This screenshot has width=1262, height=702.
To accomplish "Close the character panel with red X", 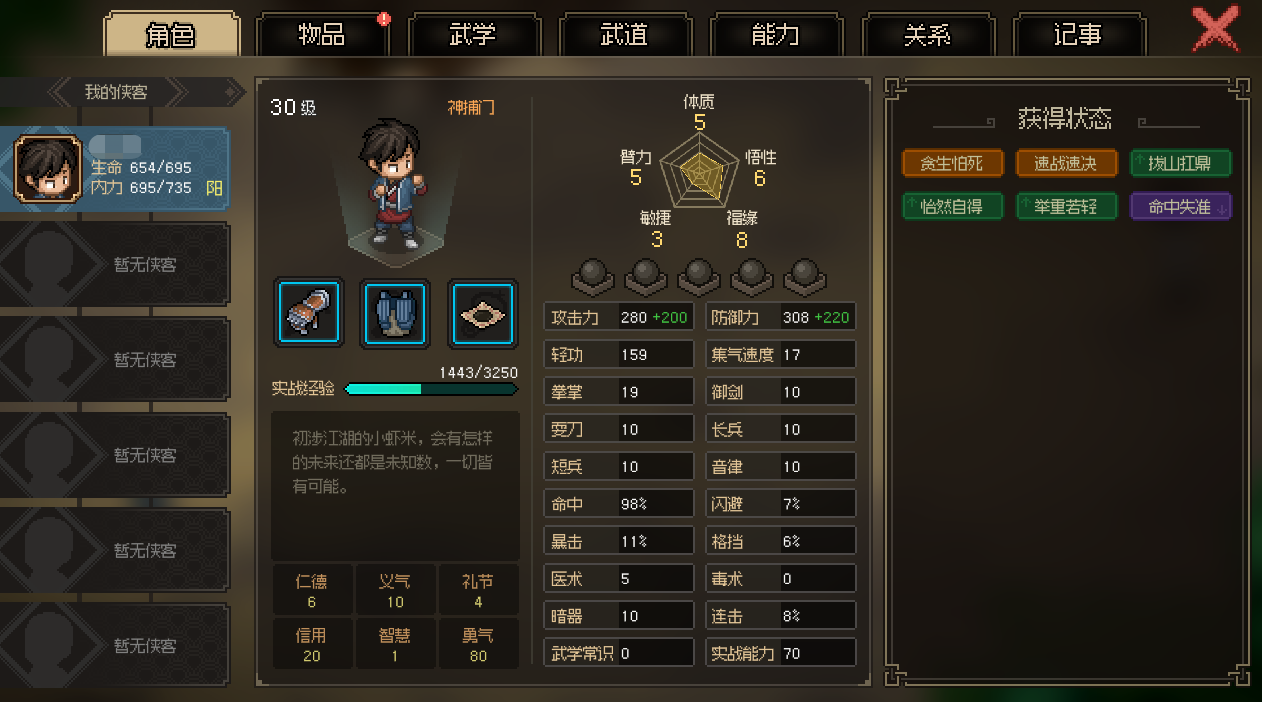I will click(1216, 29).
